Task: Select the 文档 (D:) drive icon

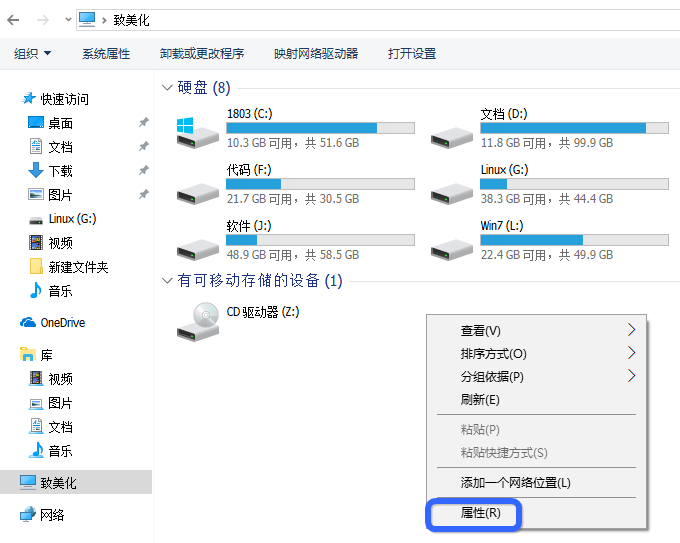Action: point(451,137)
